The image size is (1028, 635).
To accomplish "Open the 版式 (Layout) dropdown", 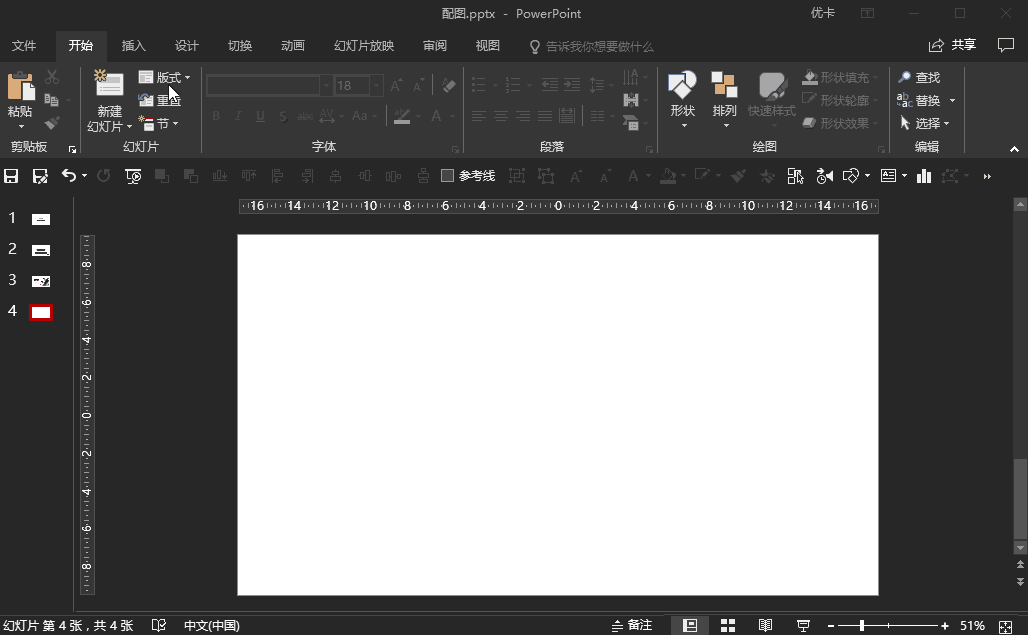I will pos(164,76).
